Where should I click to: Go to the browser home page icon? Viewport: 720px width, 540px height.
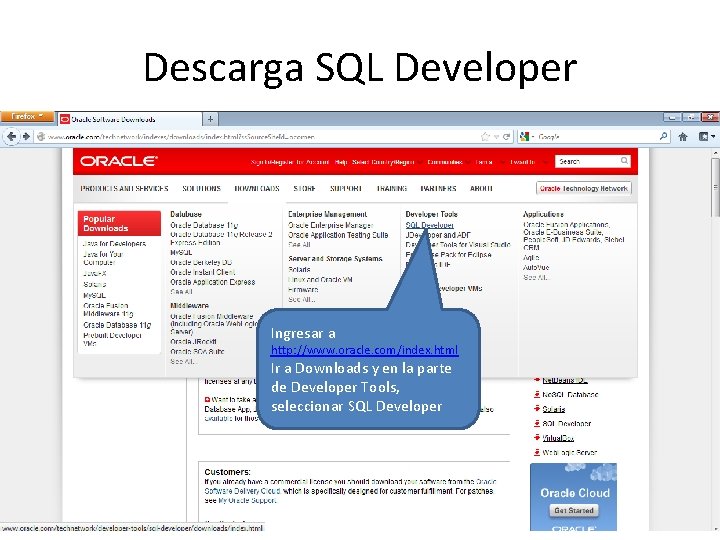(x=683, y=136)
